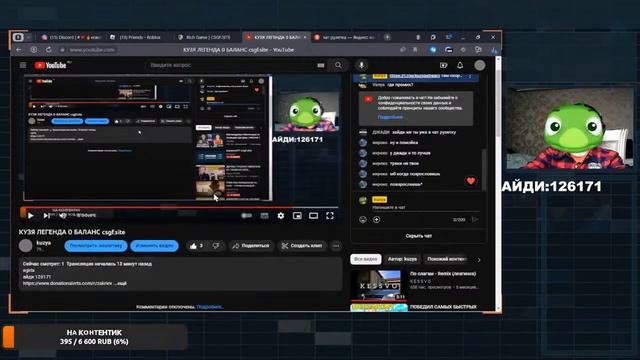Image resolution: width=640 pixels, height=360 pixels.
Task: Open the donationalerts link in description
Action: pyautogui.click(x=68, y=283)
